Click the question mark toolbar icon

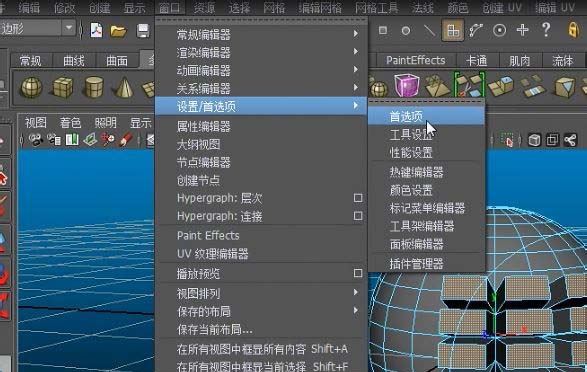546,30
